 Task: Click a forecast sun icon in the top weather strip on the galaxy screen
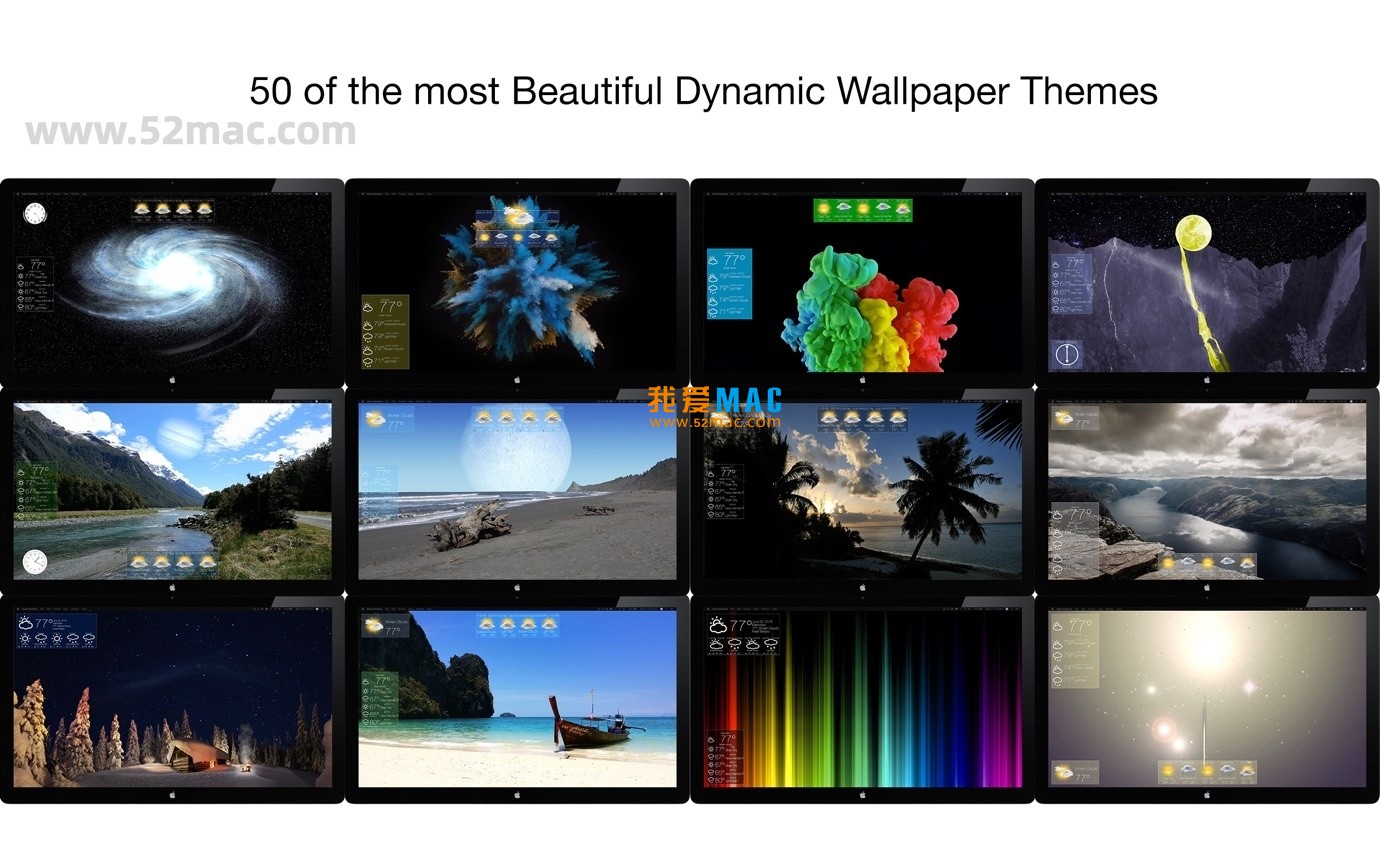click(142, 208)
